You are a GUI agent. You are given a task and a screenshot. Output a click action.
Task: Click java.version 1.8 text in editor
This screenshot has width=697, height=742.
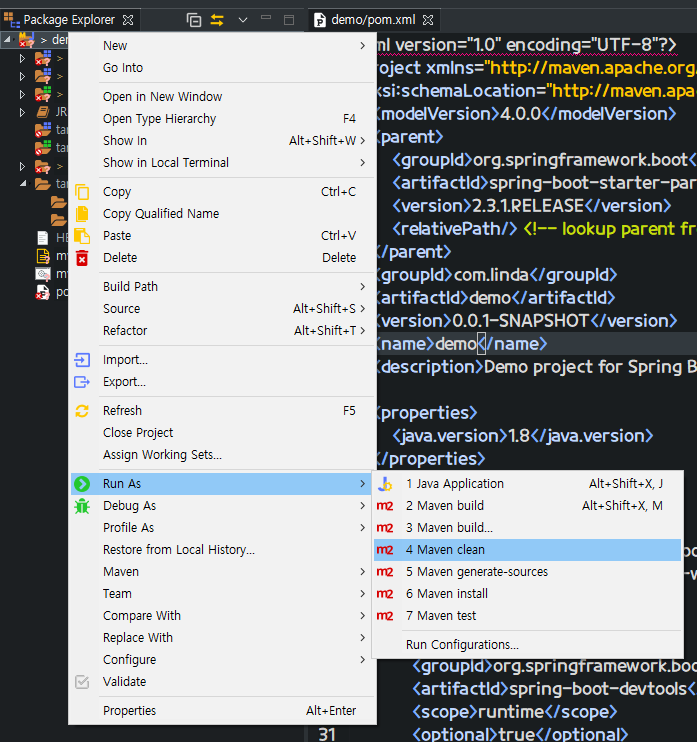[x=519, y=436]
